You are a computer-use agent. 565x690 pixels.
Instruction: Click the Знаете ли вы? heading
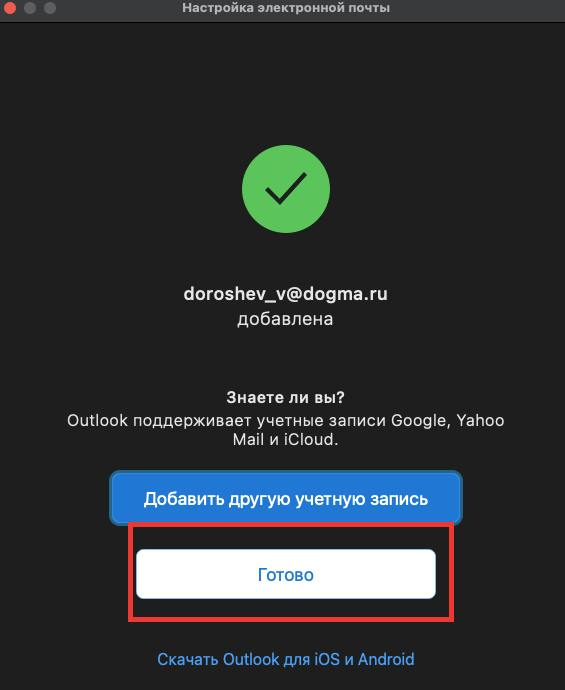[286, 397]
